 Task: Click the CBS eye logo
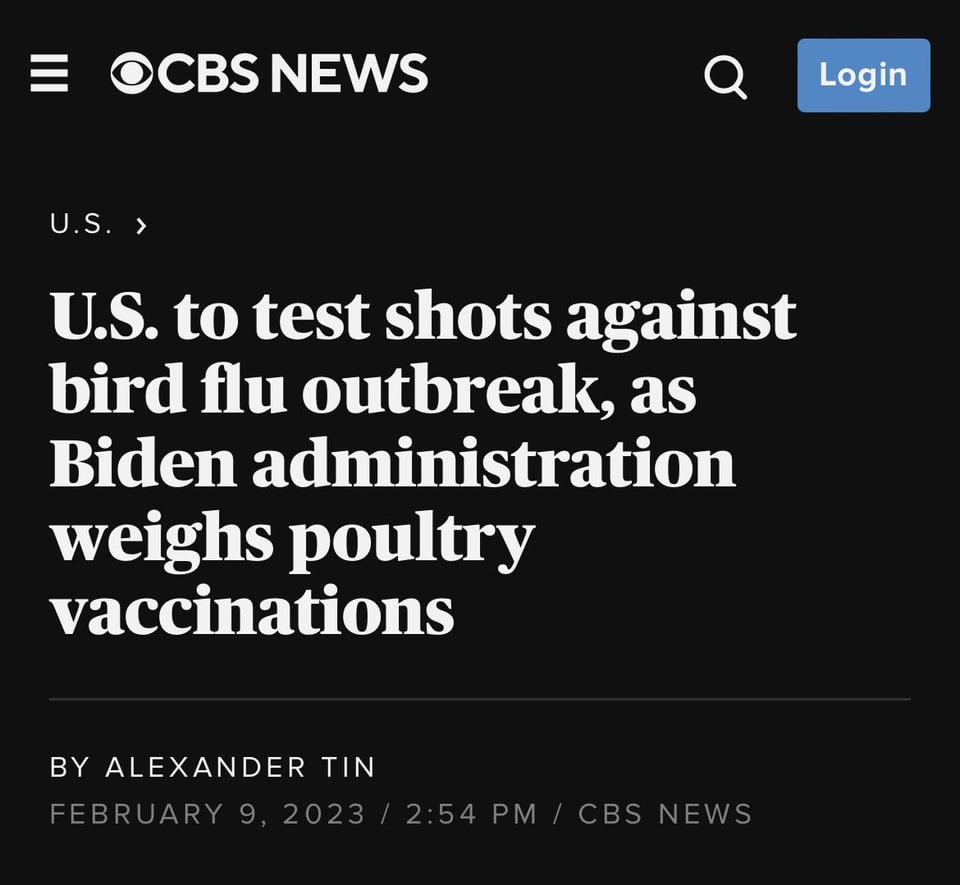tap(132, 73)
